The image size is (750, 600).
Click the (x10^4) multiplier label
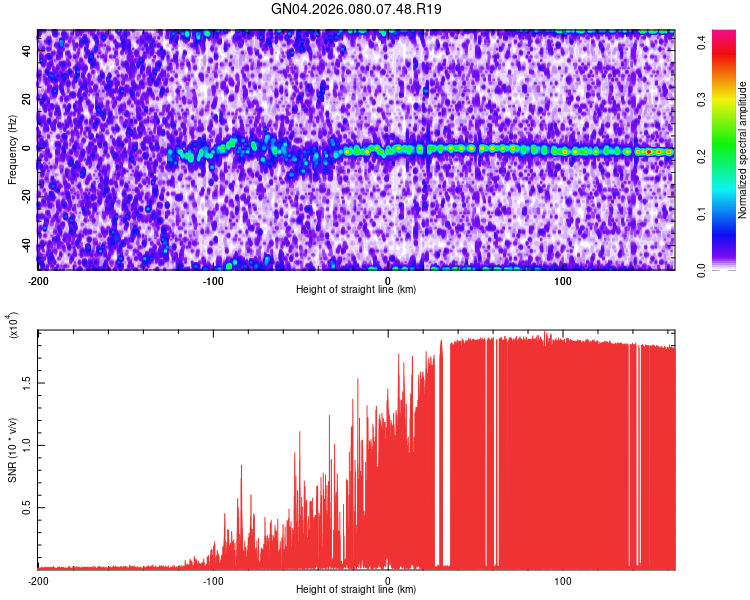coord(12,326)
